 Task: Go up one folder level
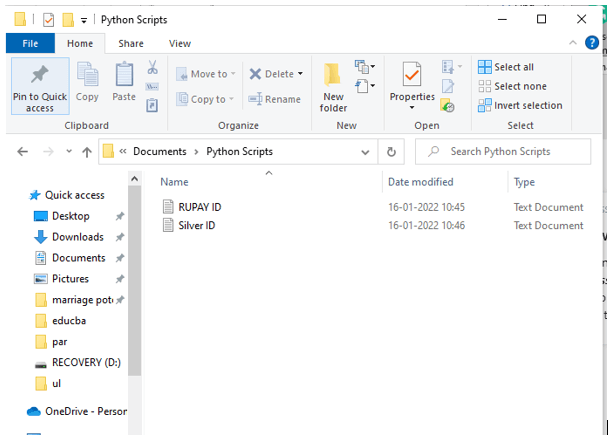[x=87, y=152]
